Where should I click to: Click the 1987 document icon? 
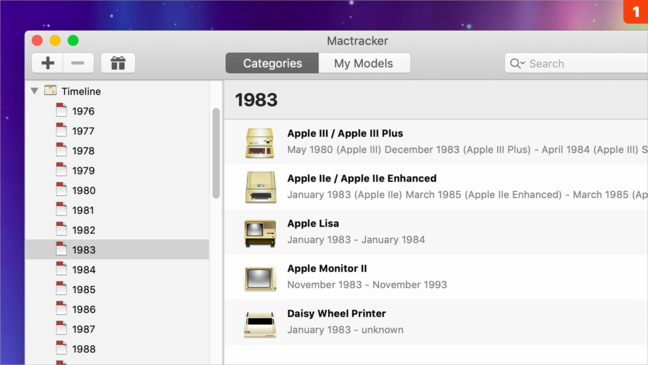coord(61,328)
